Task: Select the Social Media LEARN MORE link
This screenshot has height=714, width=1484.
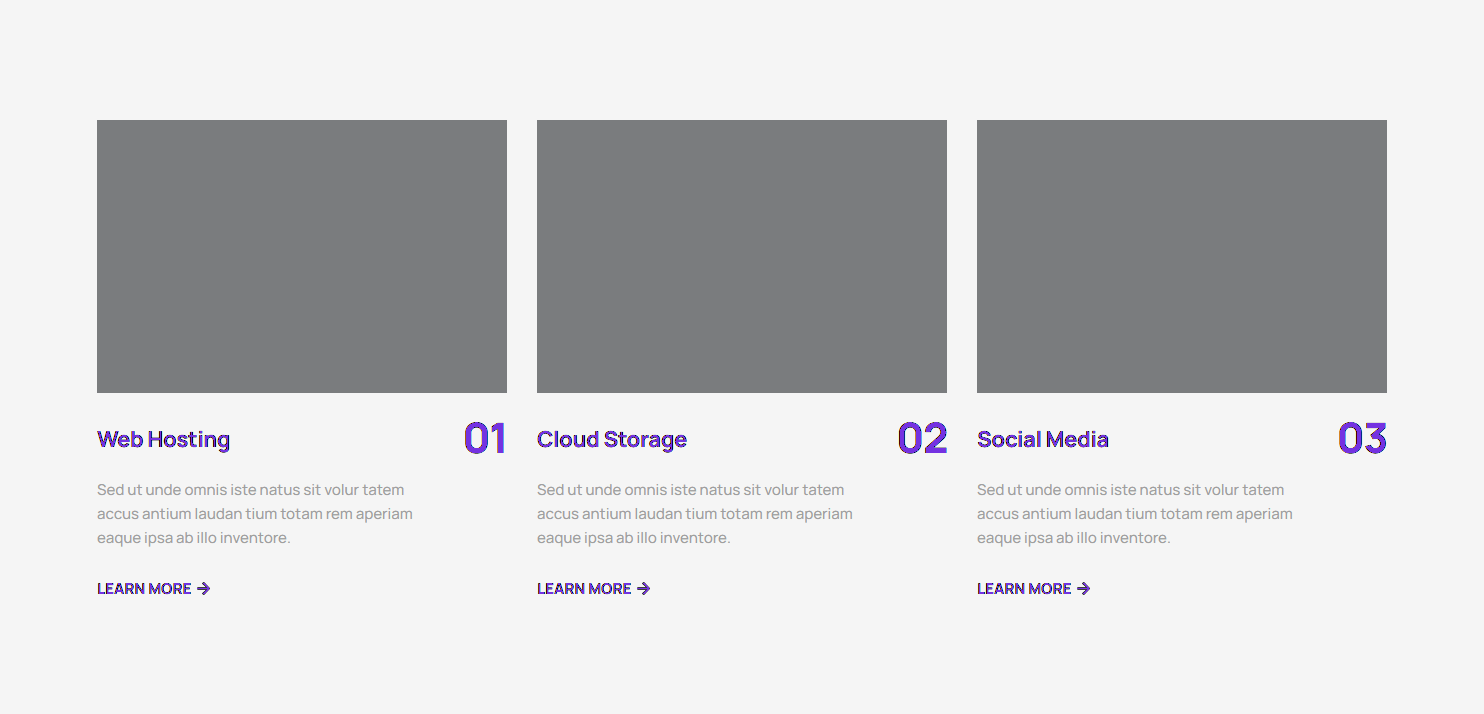Action: (x=1024, y=589)
